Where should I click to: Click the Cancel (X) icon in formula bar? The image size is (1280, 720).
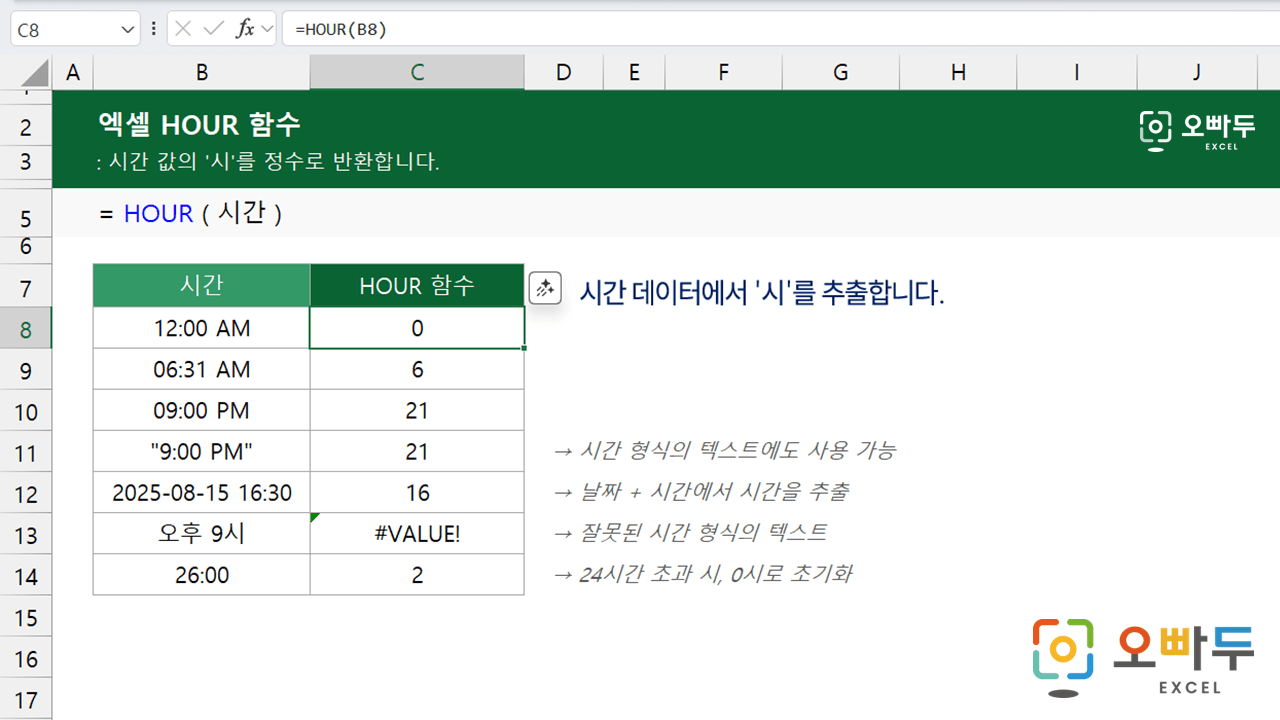click(x=183, y=29)
